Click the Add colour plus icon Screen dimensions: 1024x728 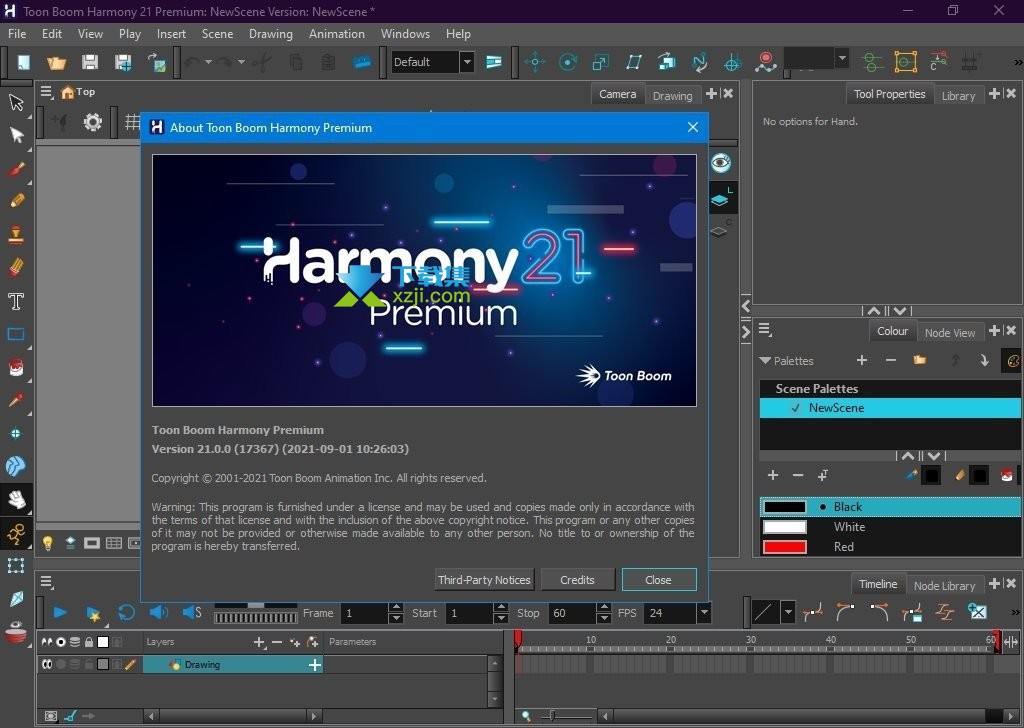[x=773, y=475]
